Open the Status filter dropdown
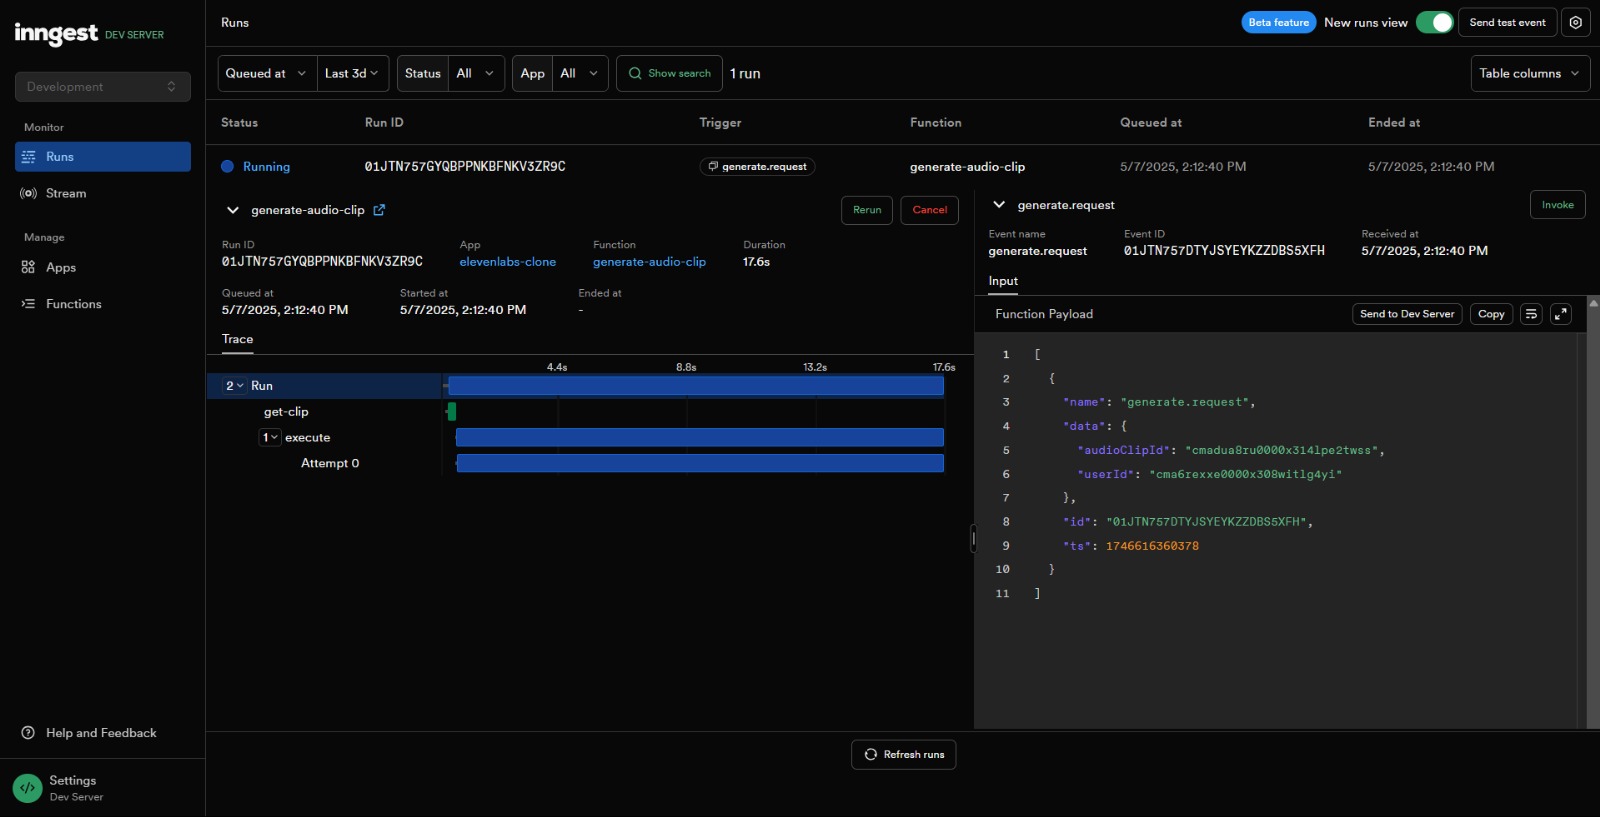This screenshot has width=1600, height=817. 477,73
